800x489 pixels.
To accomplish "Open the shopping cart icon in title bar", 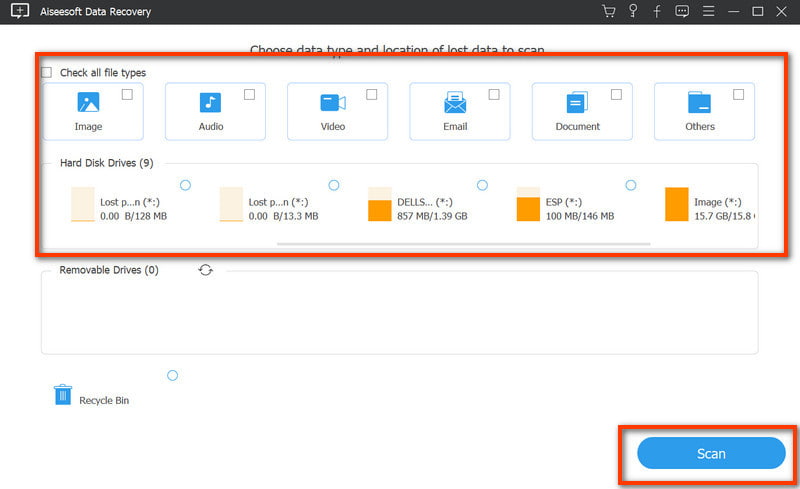I will pyautogui.click(x=608, y=11).
